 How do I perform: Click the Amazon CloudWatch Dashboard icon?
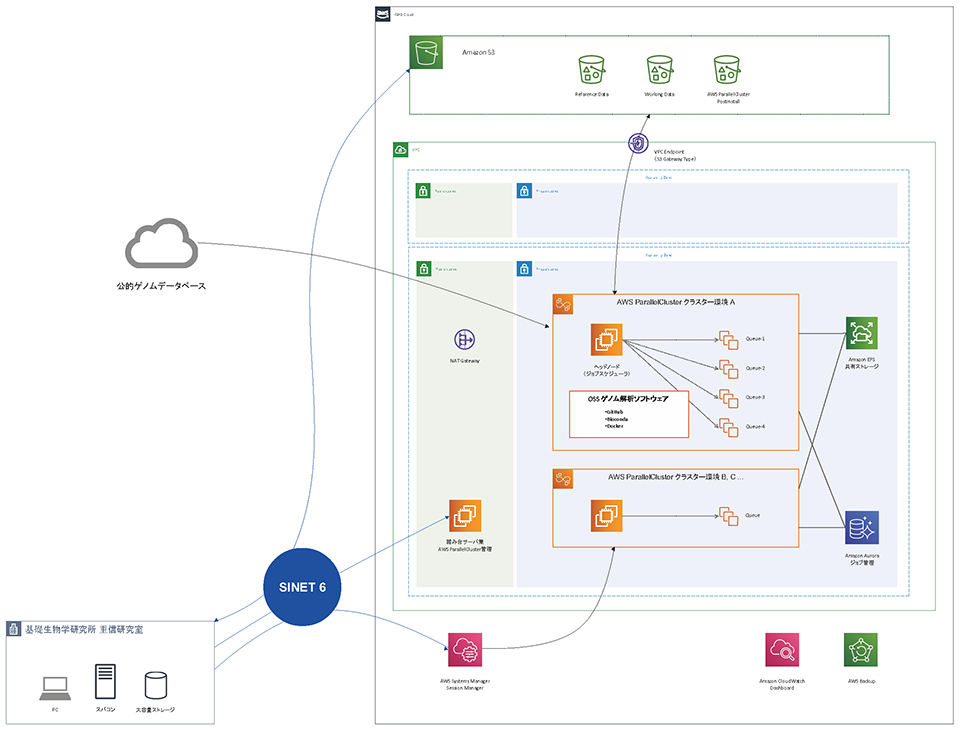pyautogui.click(x=781, y=651)
